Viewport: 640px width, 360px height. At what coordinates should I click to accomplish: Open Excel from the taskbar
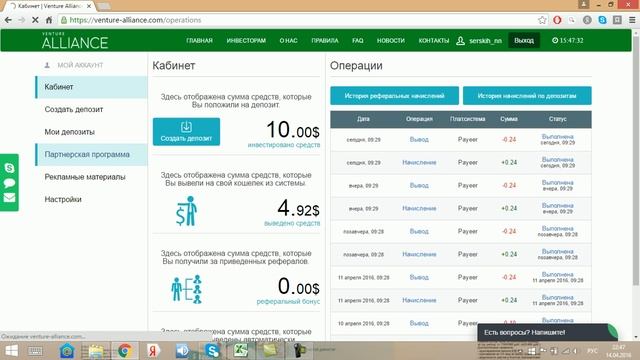[241, 351]
